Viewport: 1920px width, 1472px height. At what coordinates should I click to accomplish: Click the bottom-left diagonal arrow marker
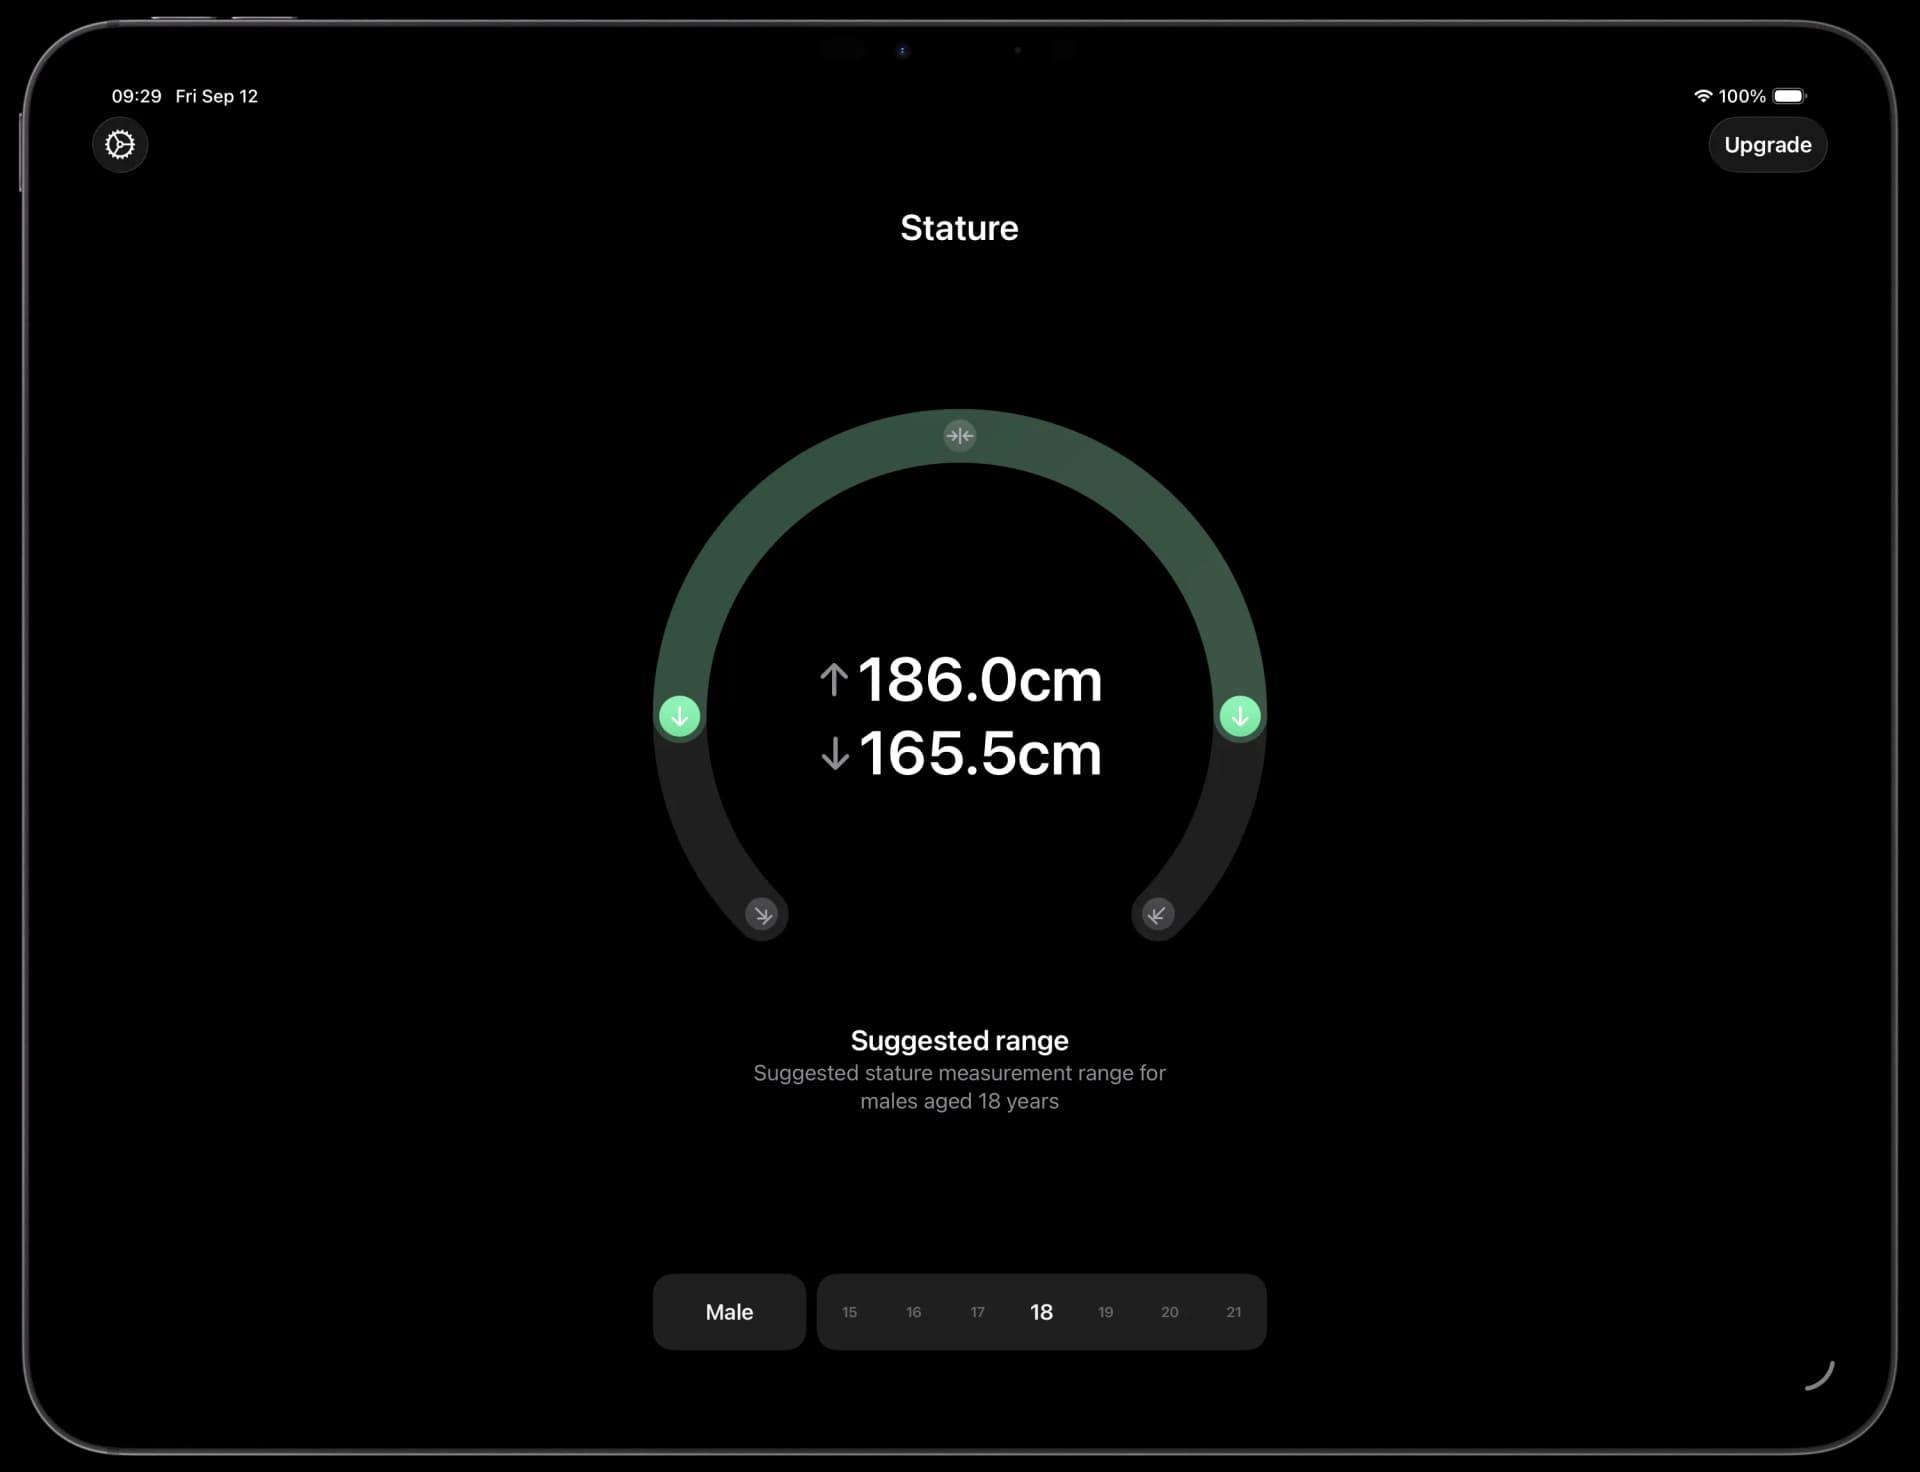click(763, 914)
